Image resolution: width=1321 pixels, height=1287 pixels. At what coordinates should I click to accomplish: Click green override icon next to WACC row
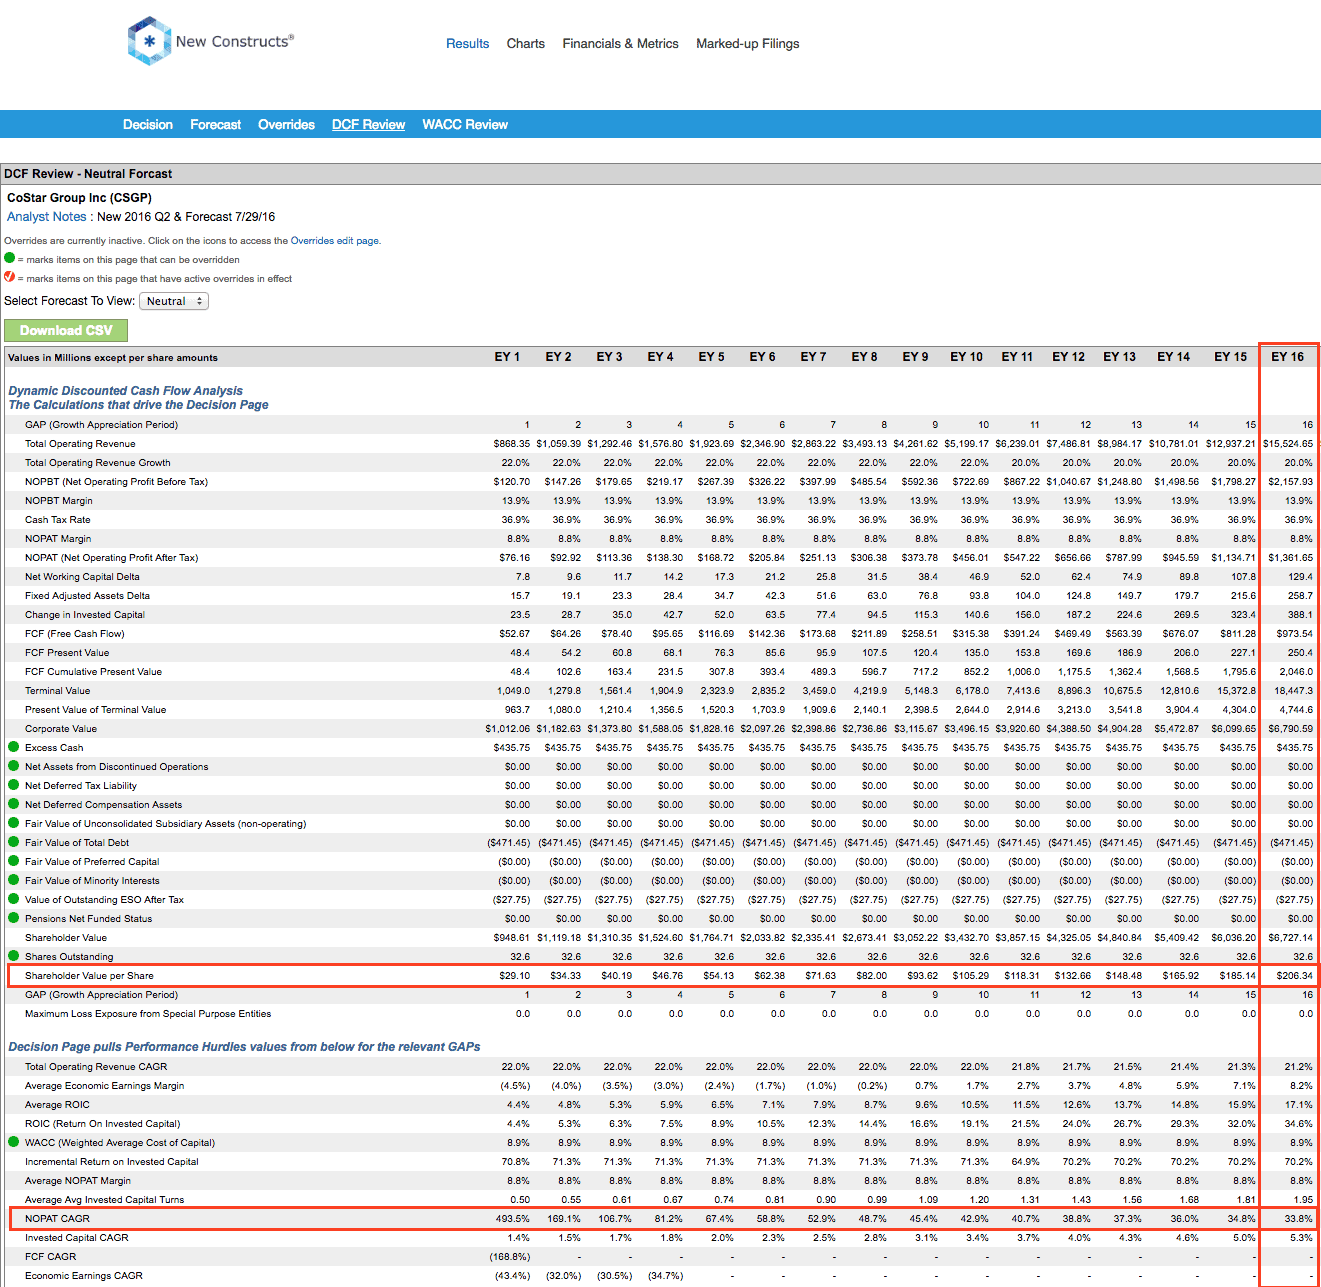pyautogui.click(x=14, y=1142)
